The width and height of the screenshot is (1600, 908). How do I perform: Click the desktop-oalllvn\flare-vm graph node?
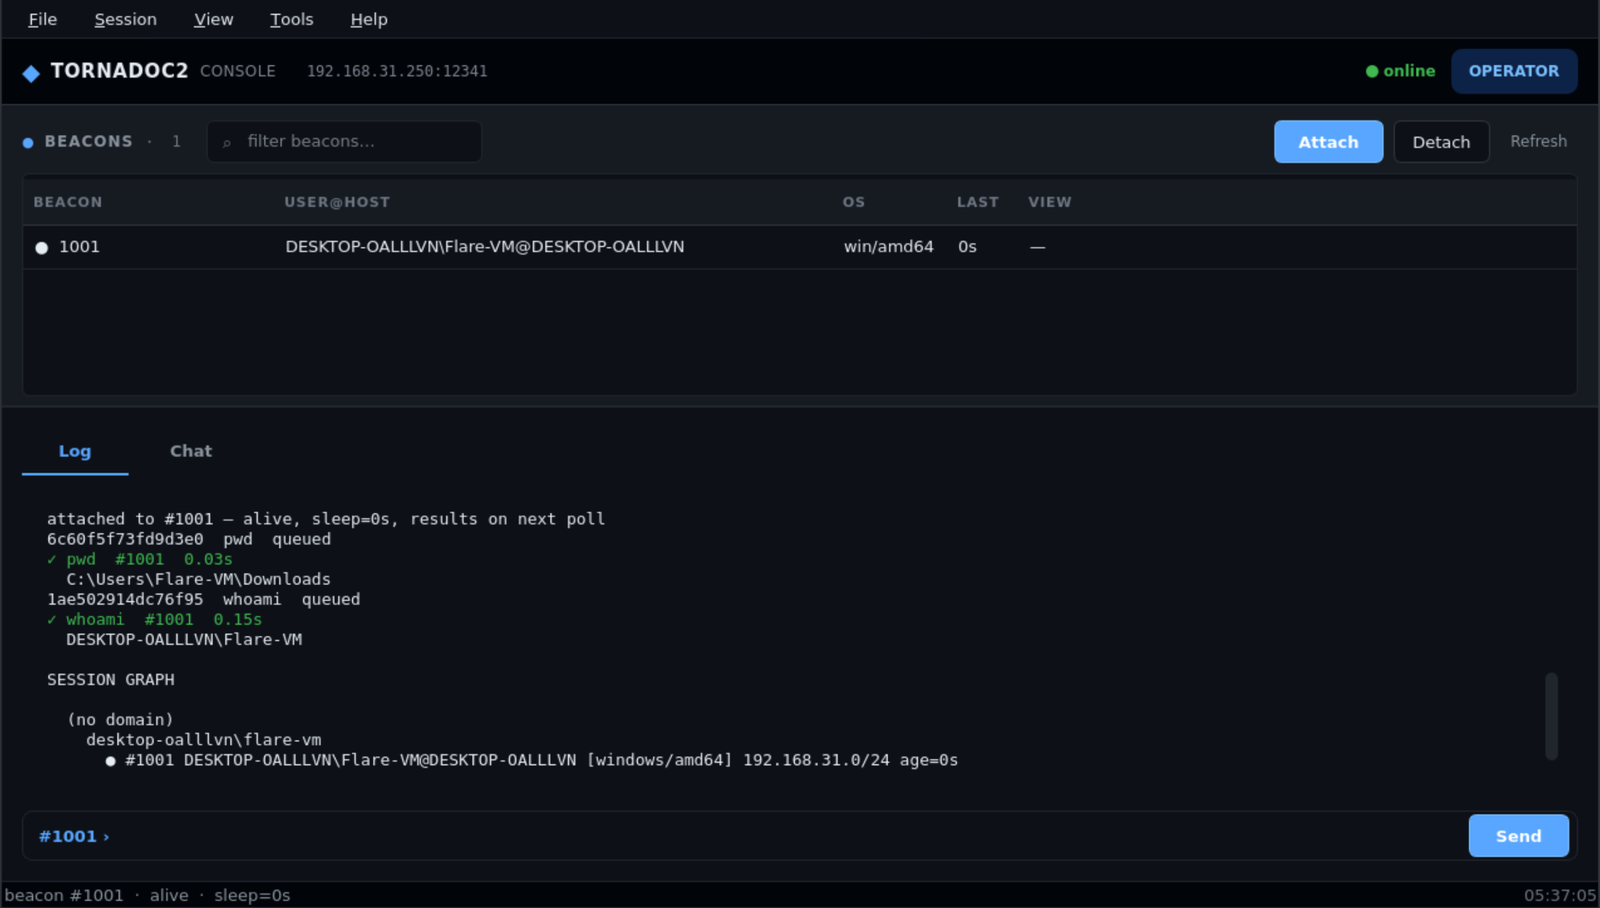coord(204,740)
